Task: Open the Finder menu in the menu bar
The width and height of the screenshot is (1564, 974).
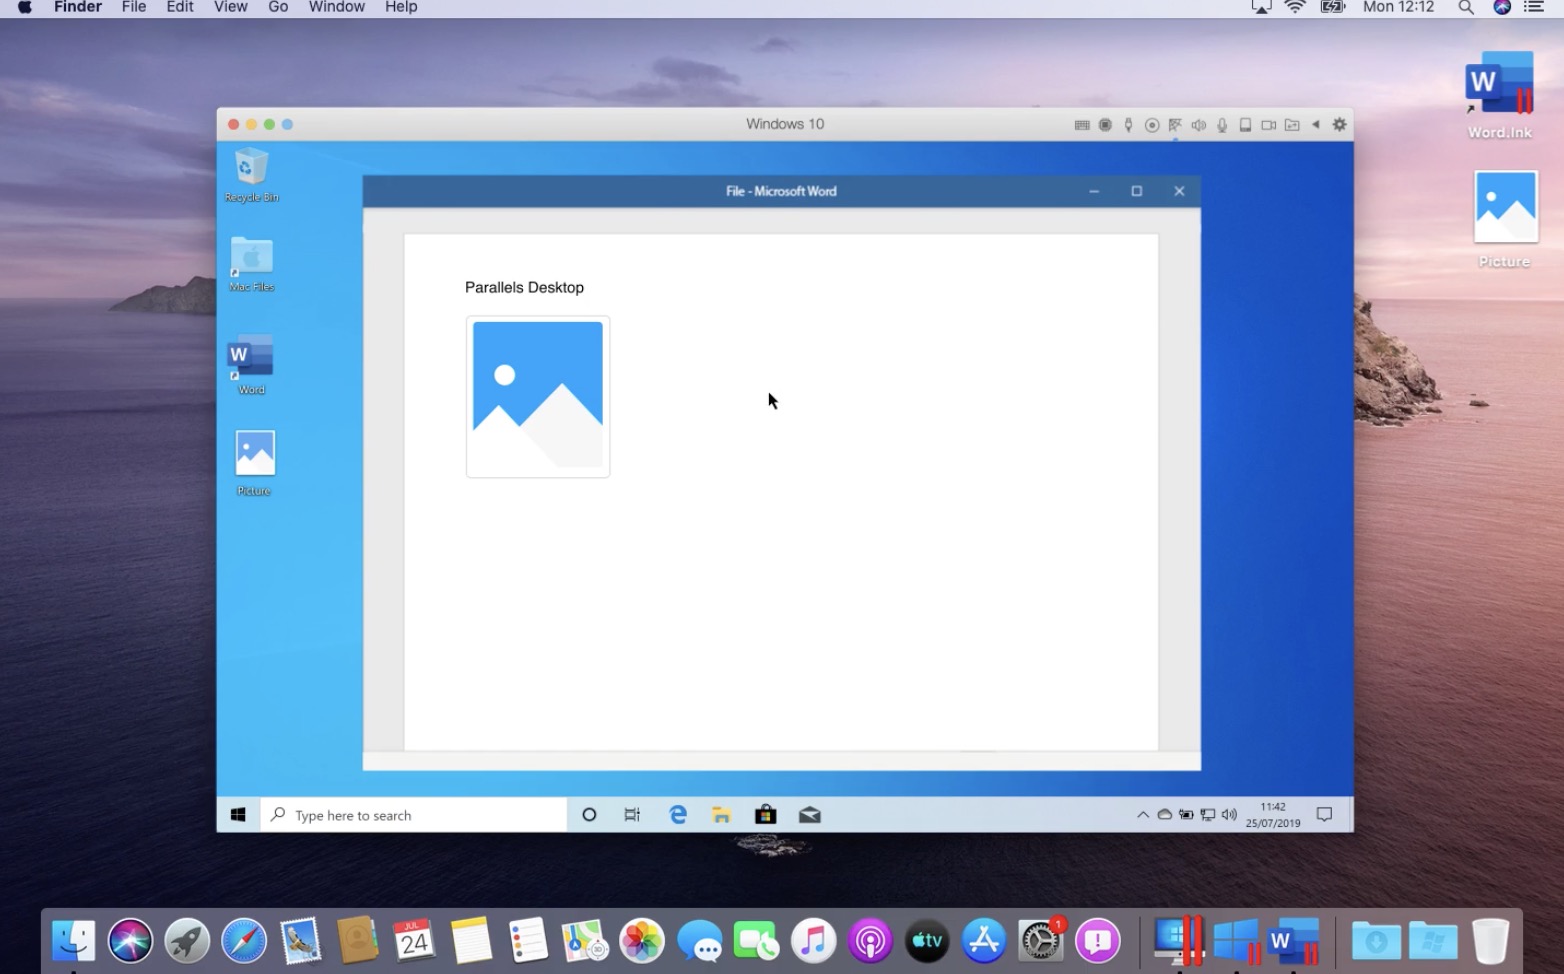Action: (x=78, y=7)
